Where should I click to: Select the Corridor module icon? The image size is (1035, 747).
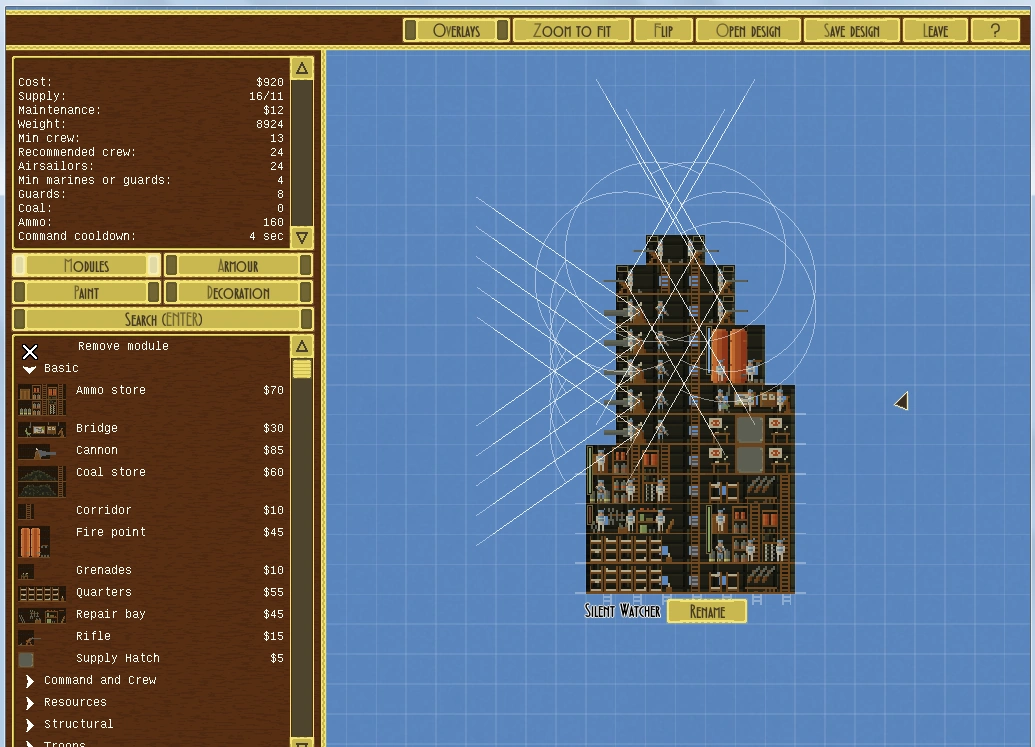coord(26,511)
